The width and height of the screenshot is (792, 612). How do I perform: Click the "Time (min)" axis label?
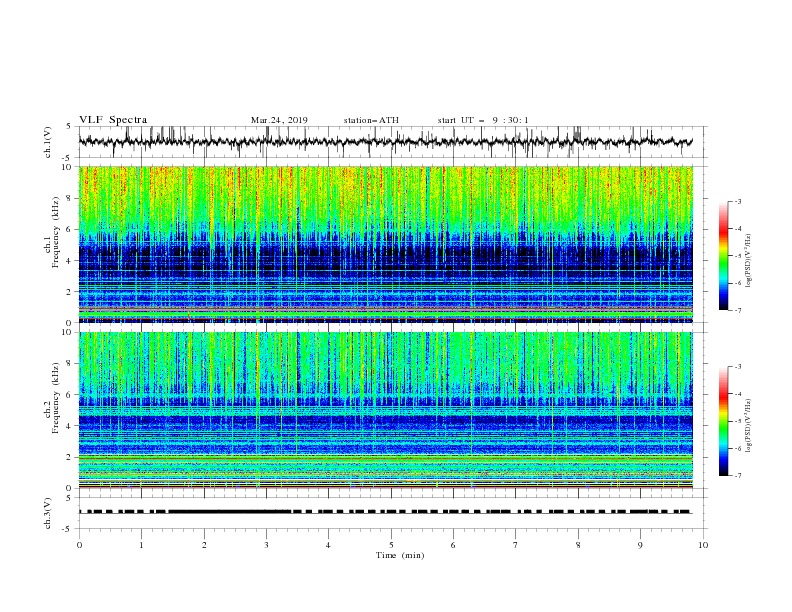click(400, 555)
